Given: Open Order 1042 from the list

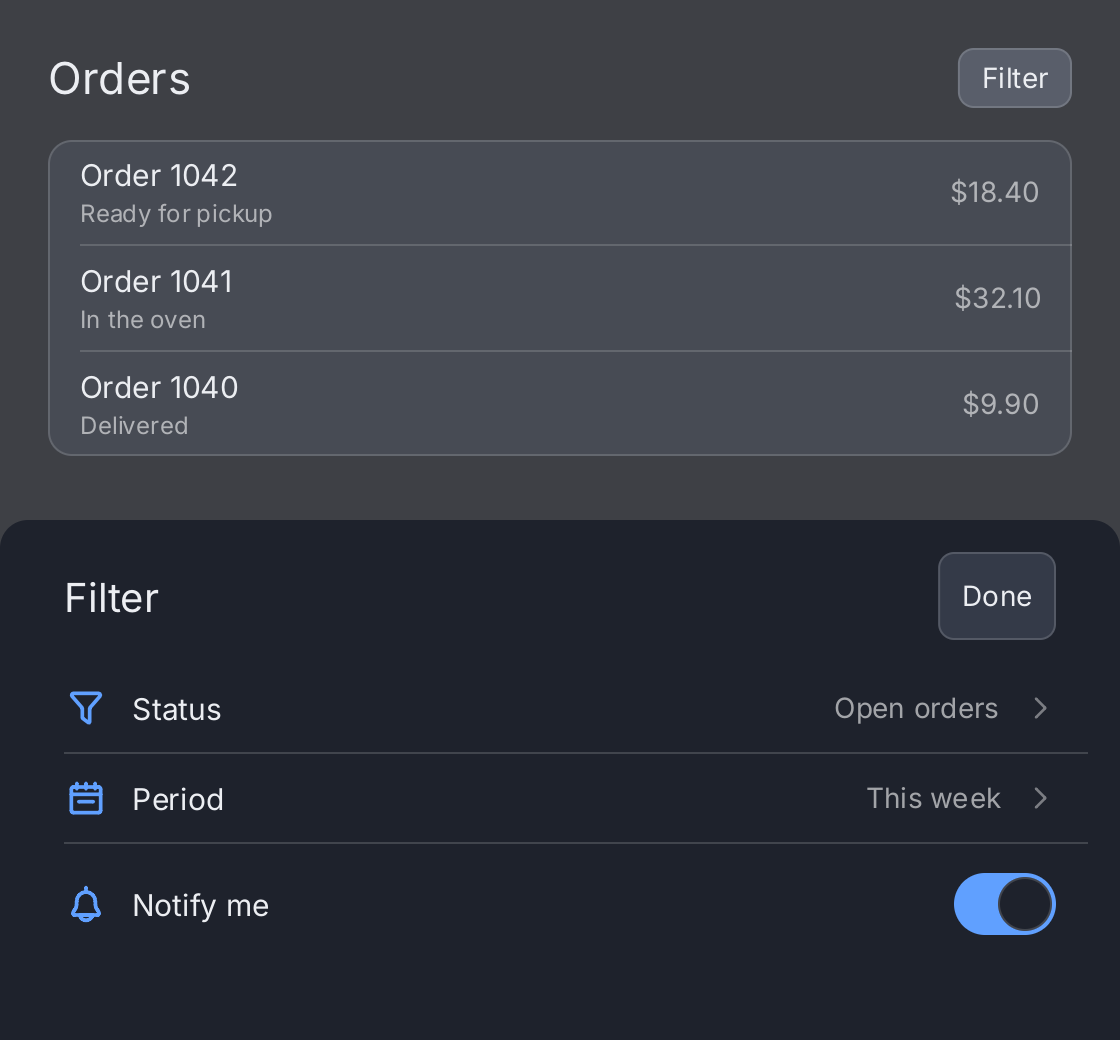Looking at the screenshot, I should pos(560,193).
